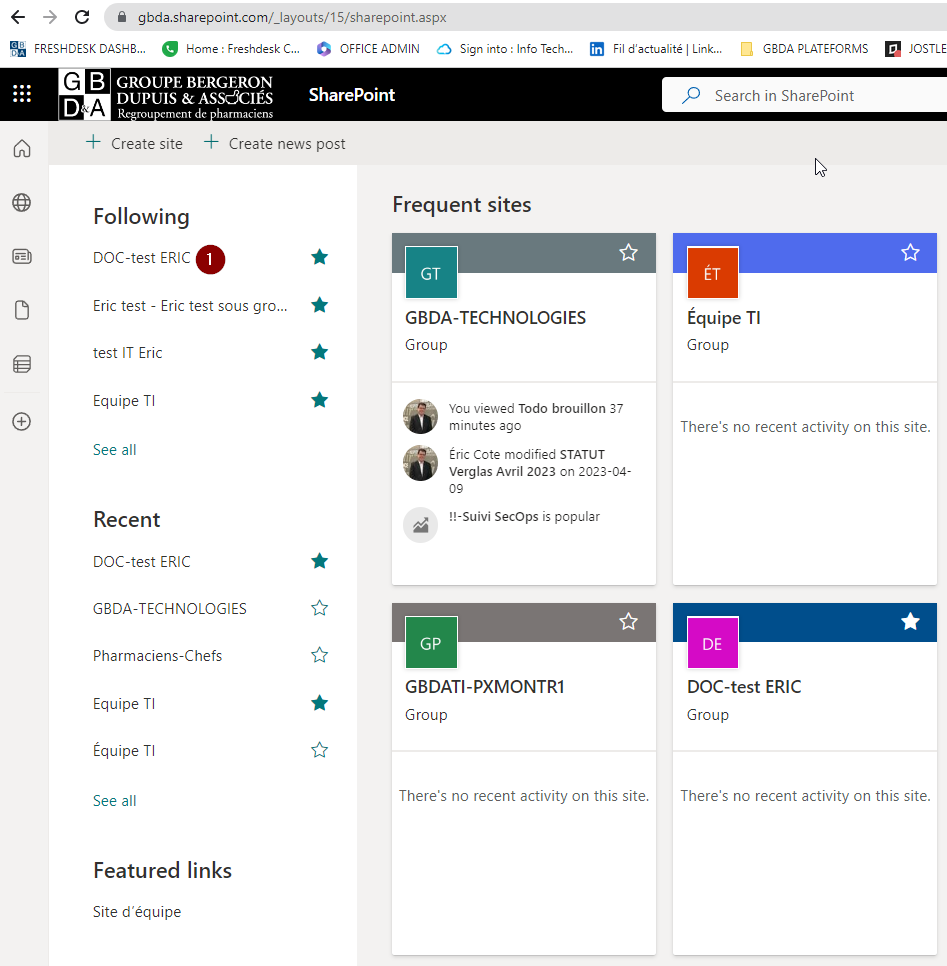Viewport: 947px width, 966px height.
Task: Click the trending chart icon beside !!-Suivi SecOps
Action: point(420,525)
